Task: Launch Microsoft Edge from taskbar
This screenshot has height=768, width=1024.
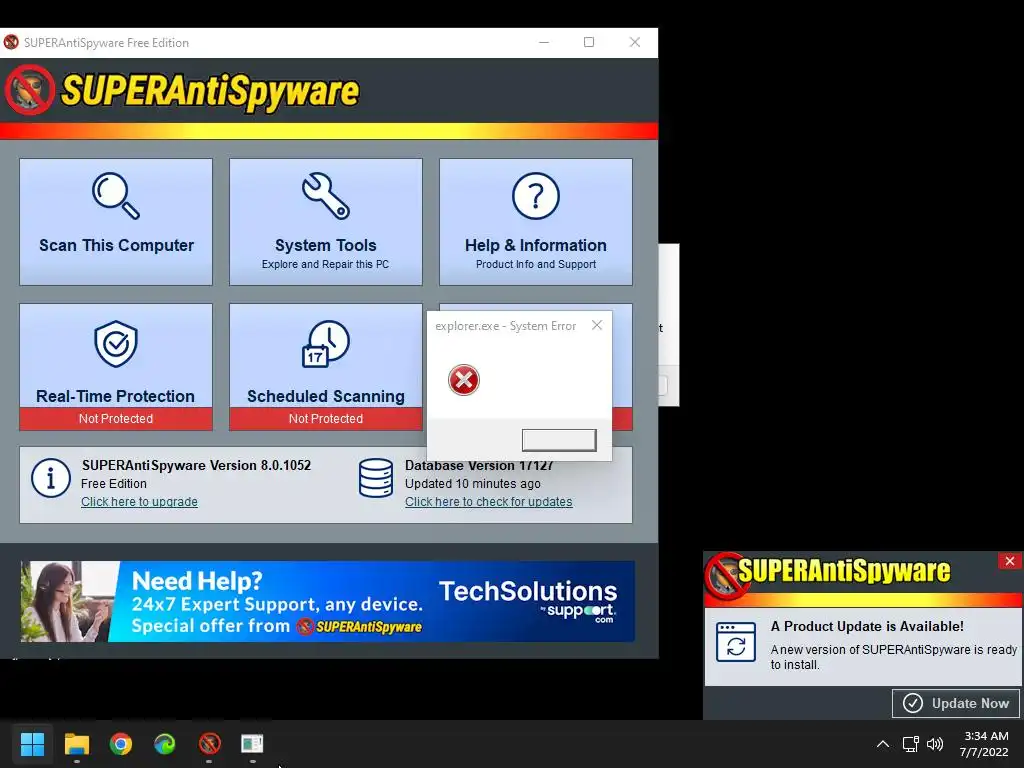Action: (165, 744)
